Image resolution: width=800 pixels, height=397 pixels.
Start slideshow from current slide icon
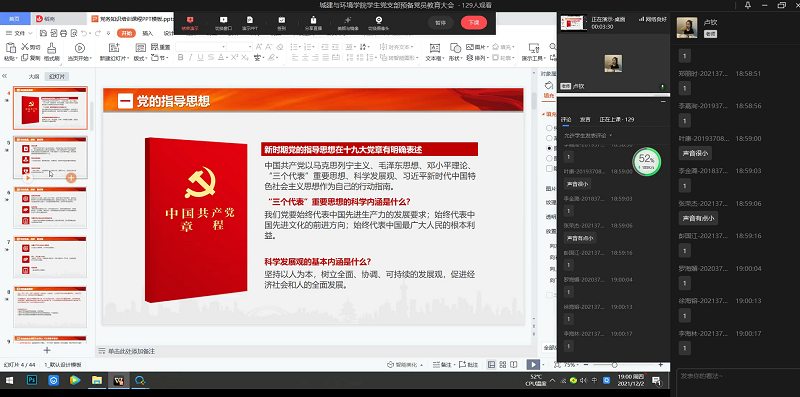coord(80,48)
